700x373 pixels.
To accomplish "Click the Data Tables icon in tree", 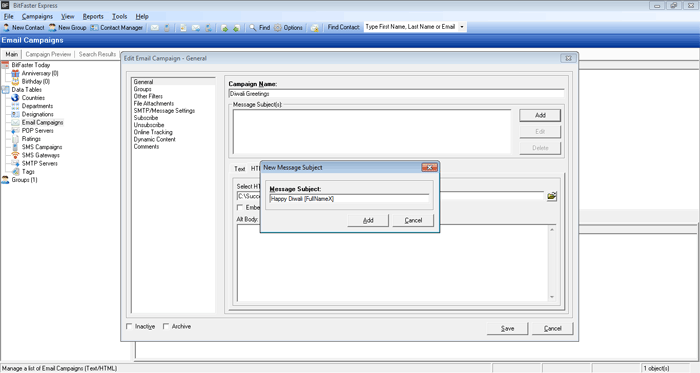I will [x=5, y=90].
